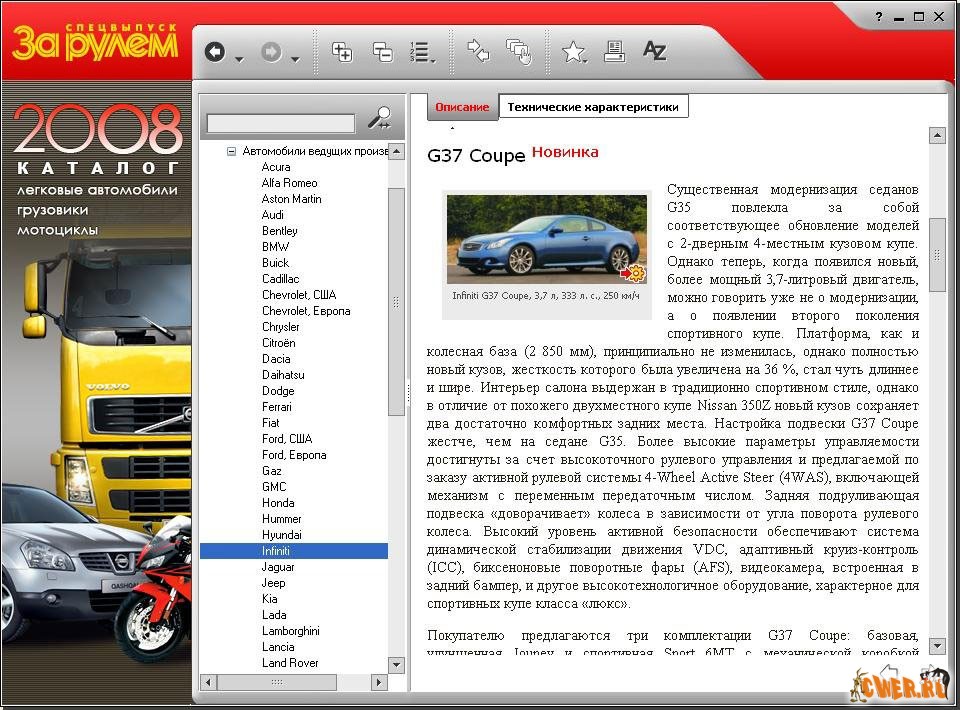Open Land Rover in the brand list
The width and height of the screenshot is (960, 710).
tap(289, 663)
